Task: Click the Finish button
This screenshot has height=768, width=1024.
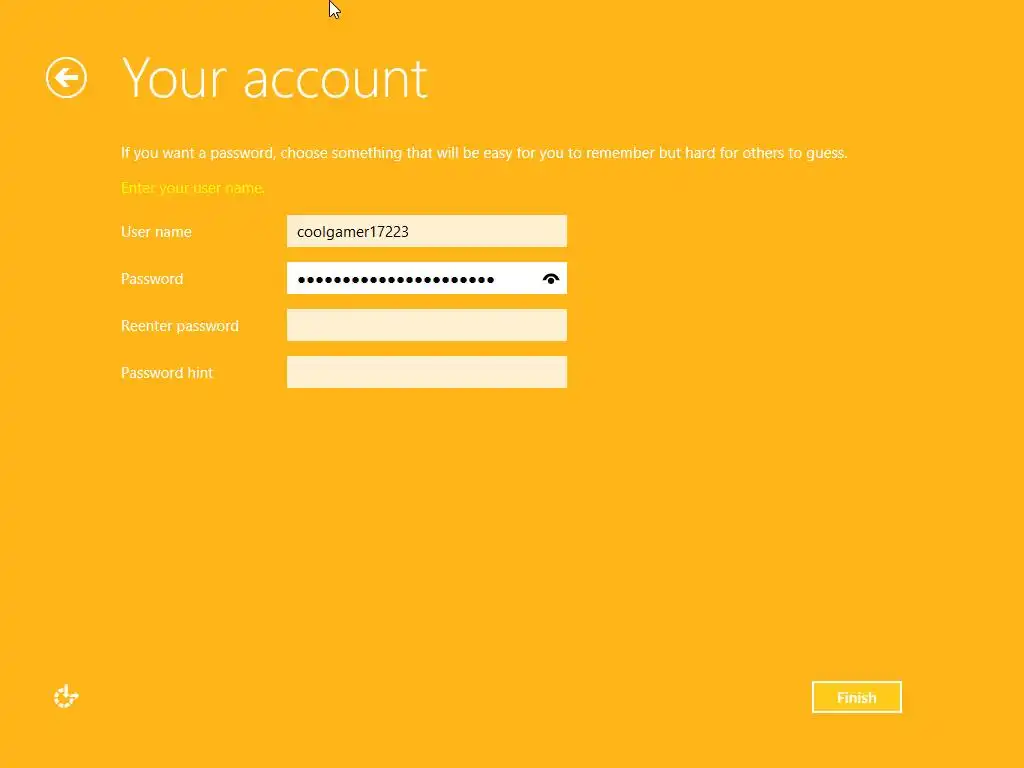Action: [856, 697]
